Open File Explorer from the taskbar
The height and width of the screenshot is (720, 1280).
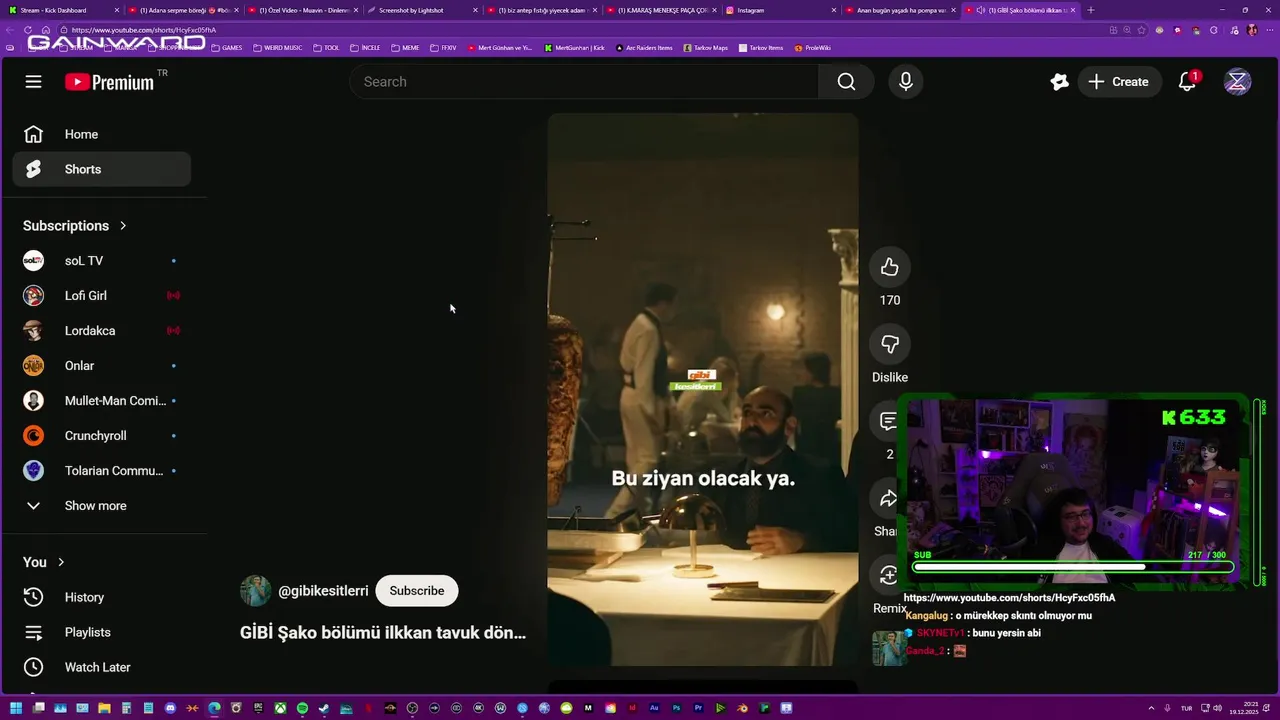tap(104, 708)
